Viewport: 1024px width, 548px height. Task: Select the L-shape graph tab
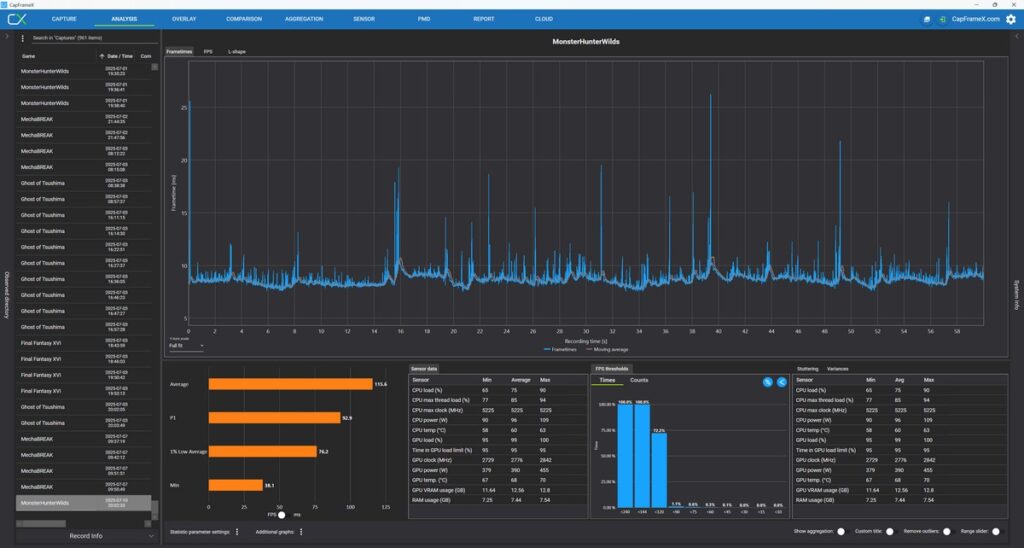pos(236,52)
